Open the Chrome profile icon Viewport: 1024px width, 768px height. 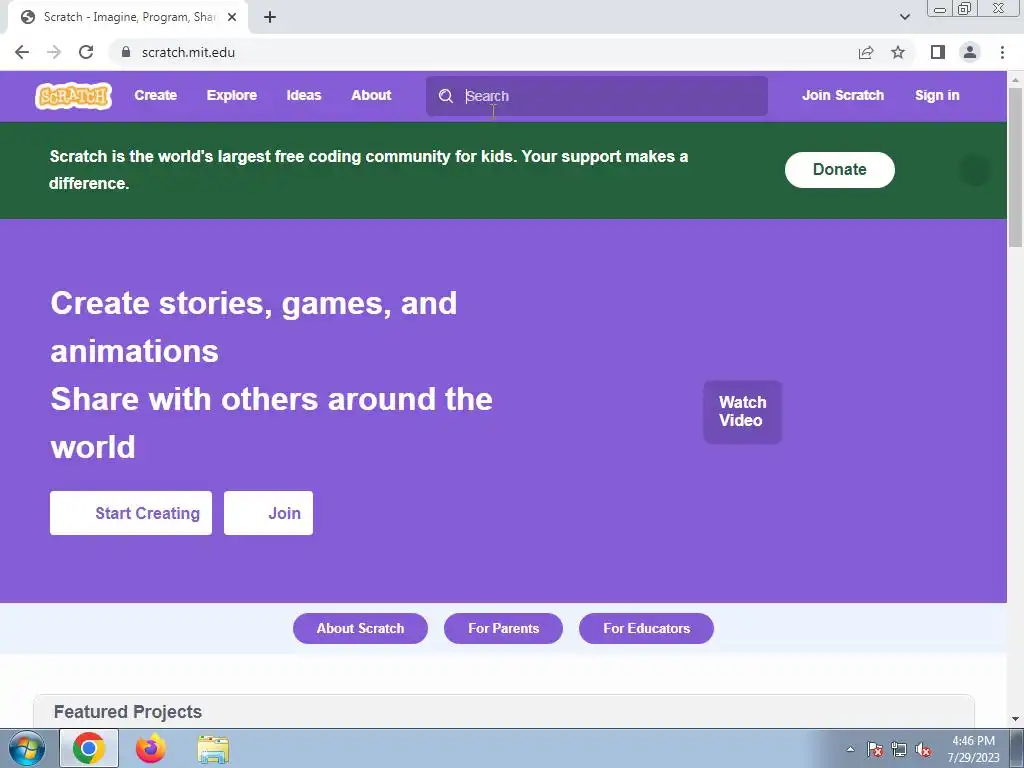pyautogui.click(x=970, y=52)
